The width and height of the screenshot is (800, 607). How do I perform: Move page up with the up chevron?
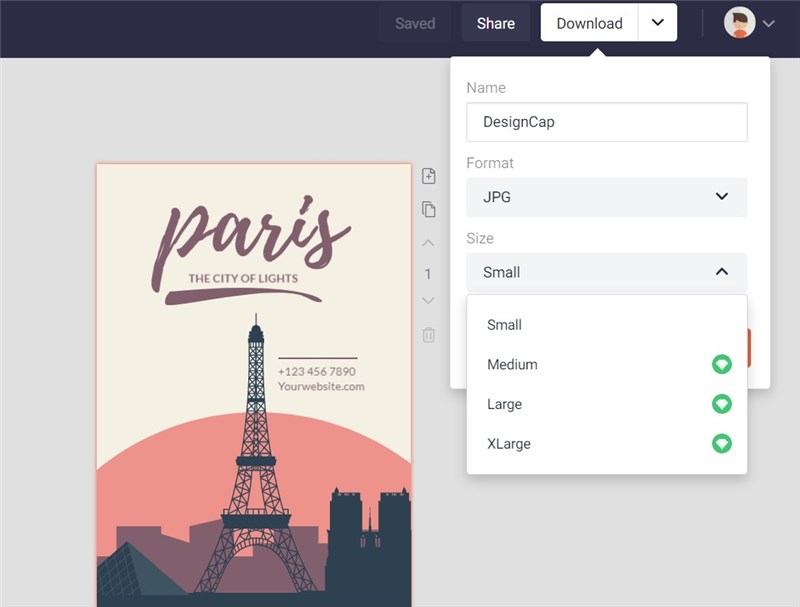coord(429,243)
